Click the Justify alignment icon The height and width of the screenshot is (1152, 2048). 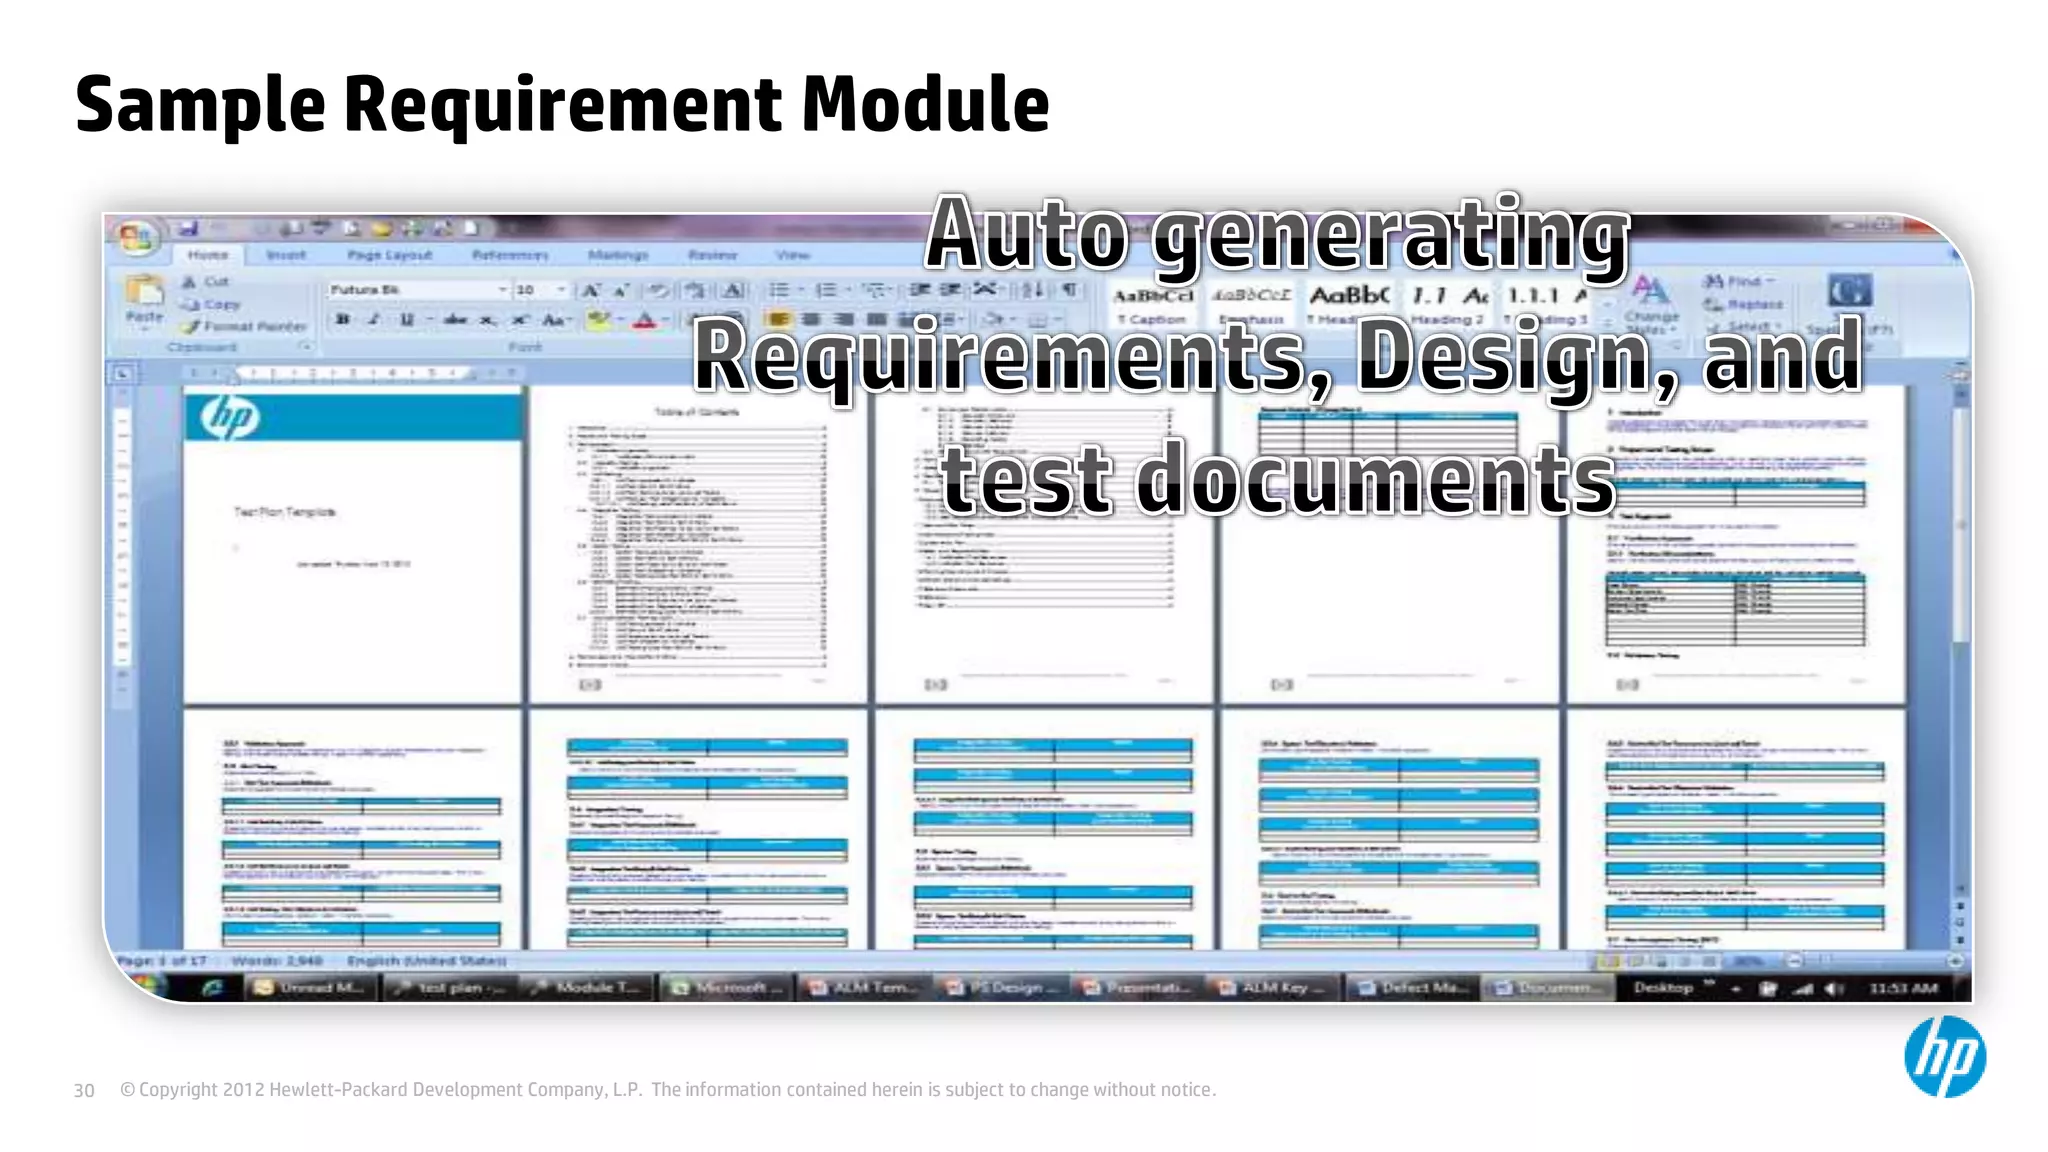[x=877, y=320]
